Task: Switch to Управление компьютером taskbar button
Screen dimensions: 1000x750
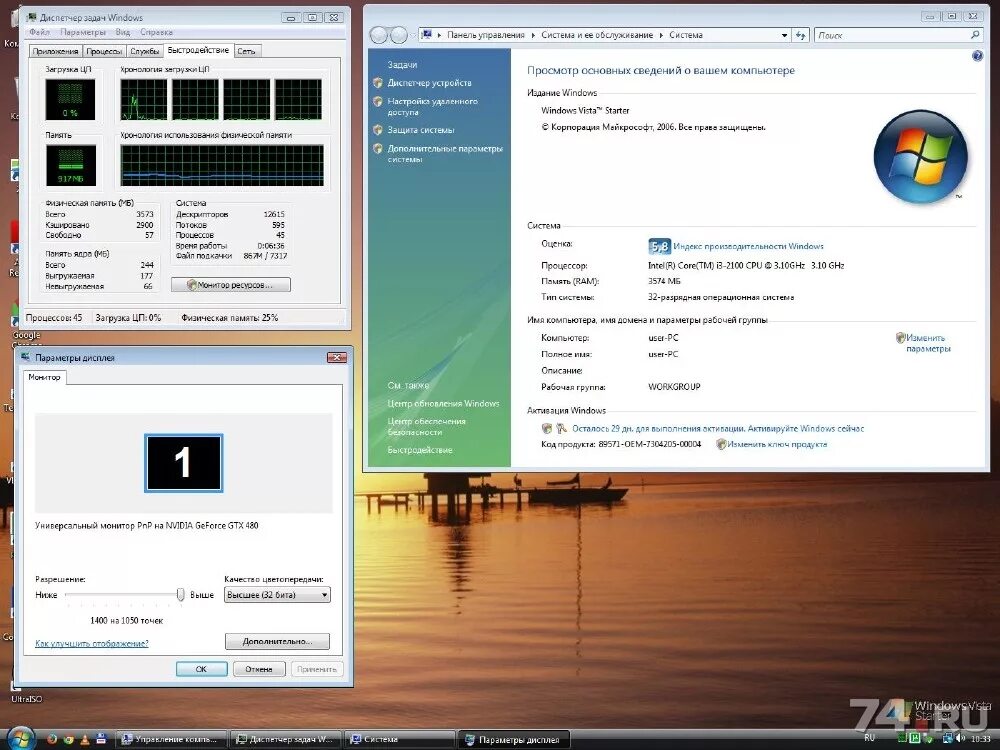Action: point(171,739)
